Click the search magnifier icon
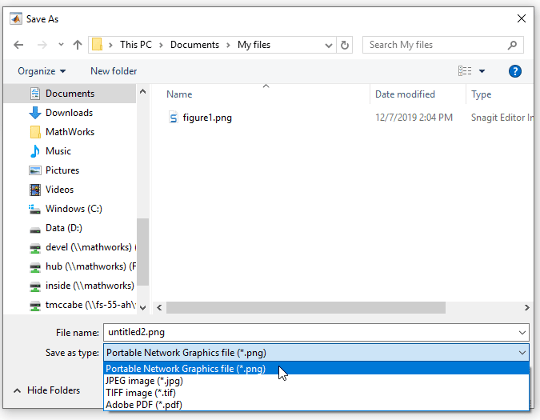Screen dimensions: 540x420 click(x=512, y=45)
